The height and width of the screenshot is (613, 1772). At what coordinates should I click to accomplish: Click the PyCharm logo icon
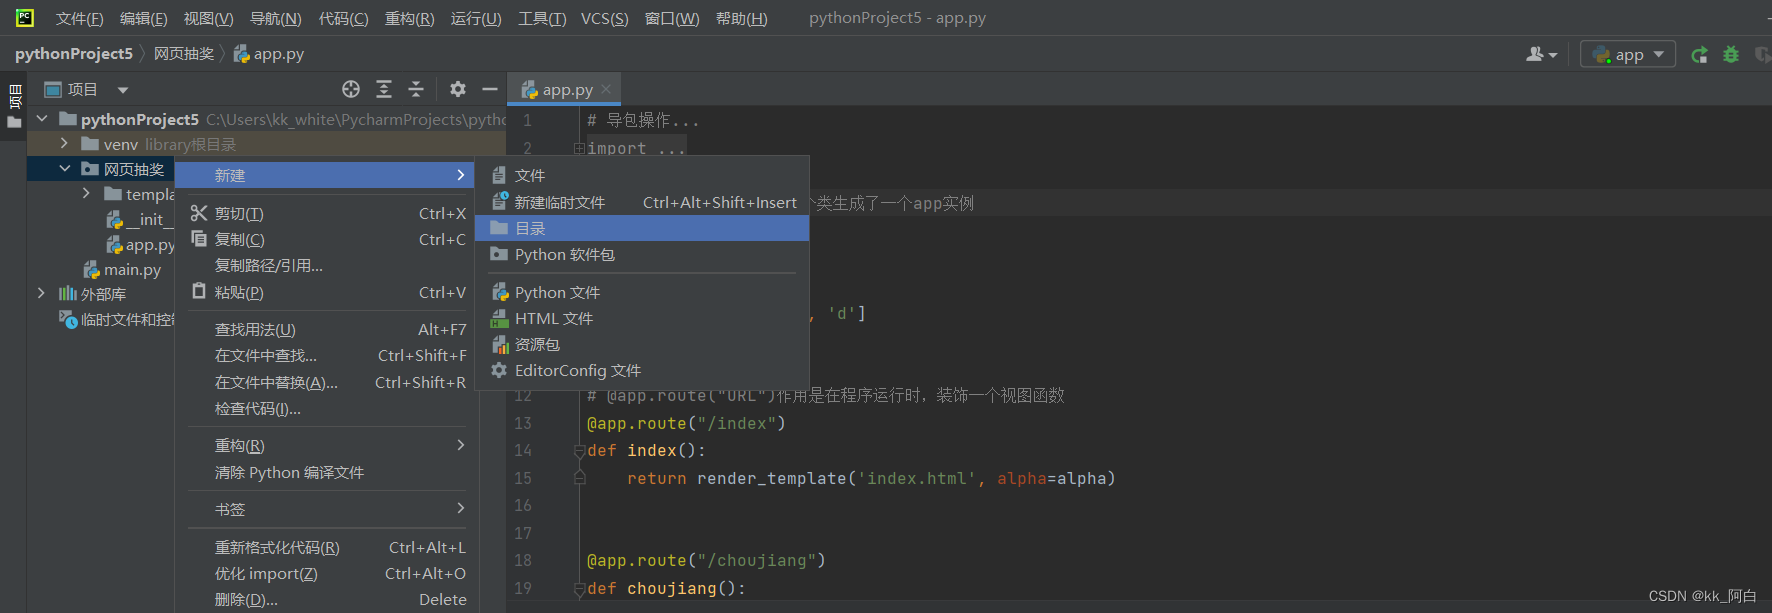click(24, 17)
